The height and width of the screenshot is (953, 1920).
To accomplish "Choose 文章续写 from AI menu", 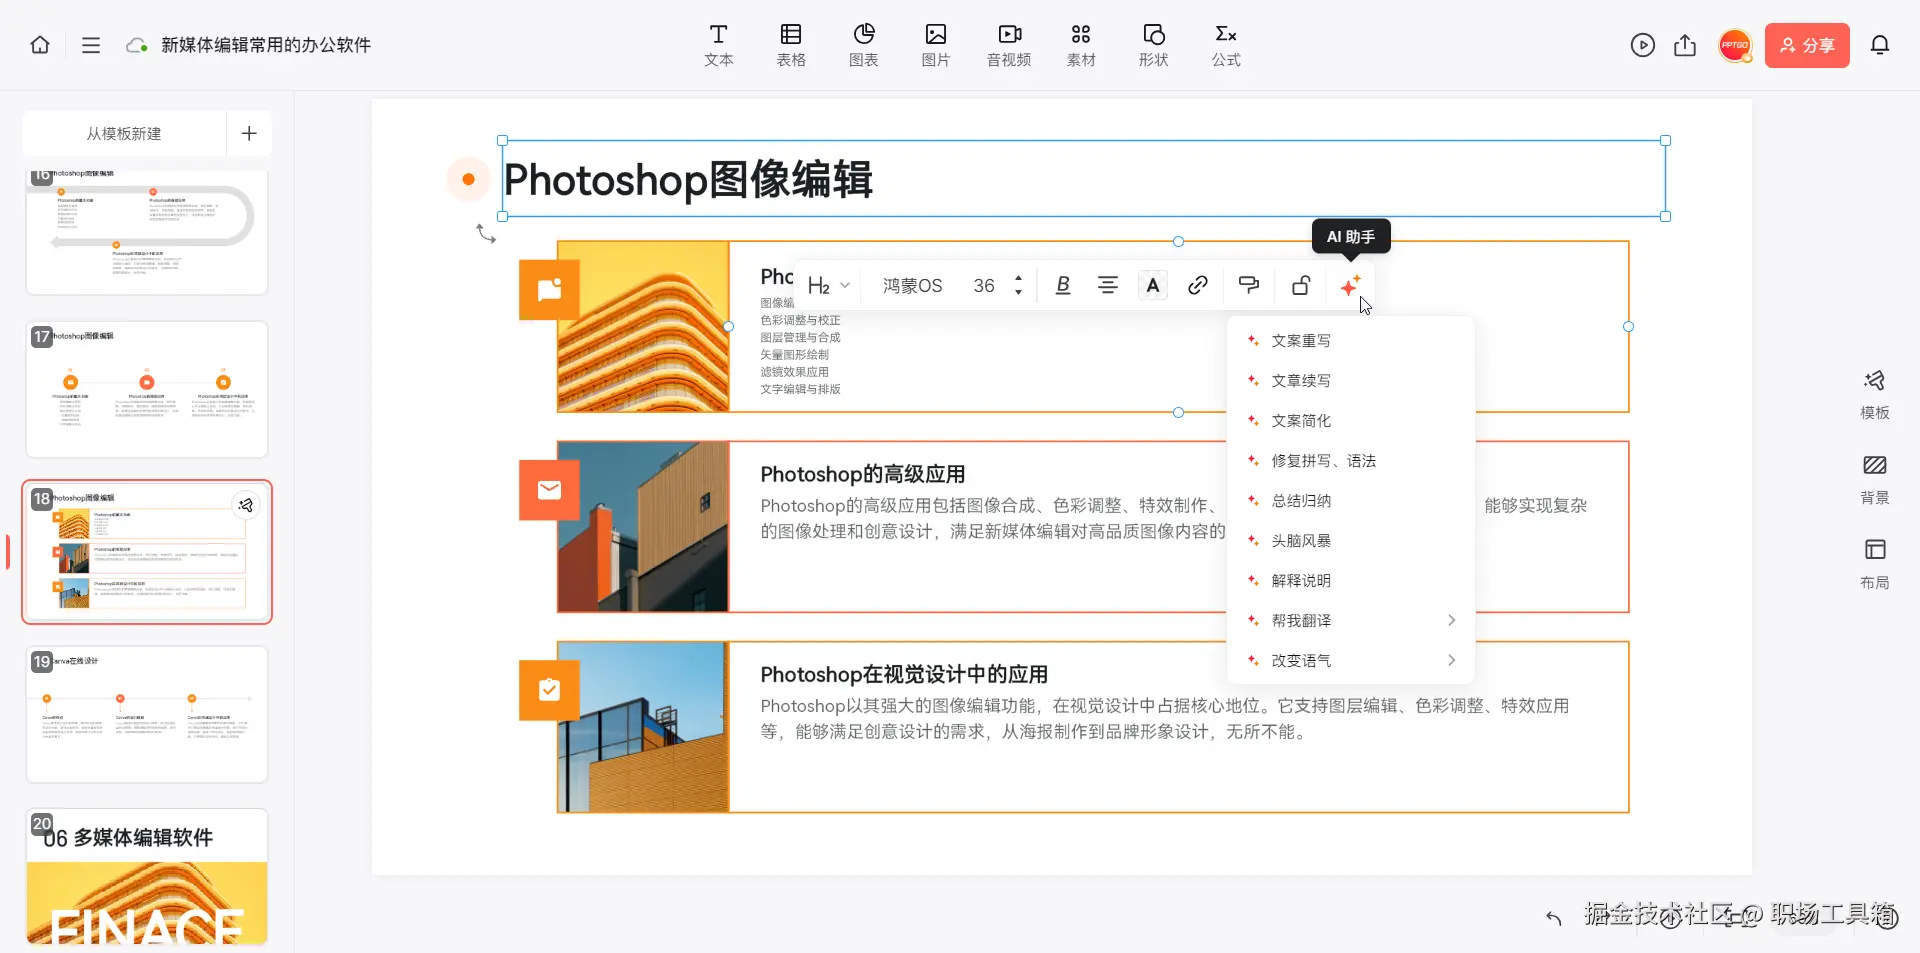I will click(1351, 381).
